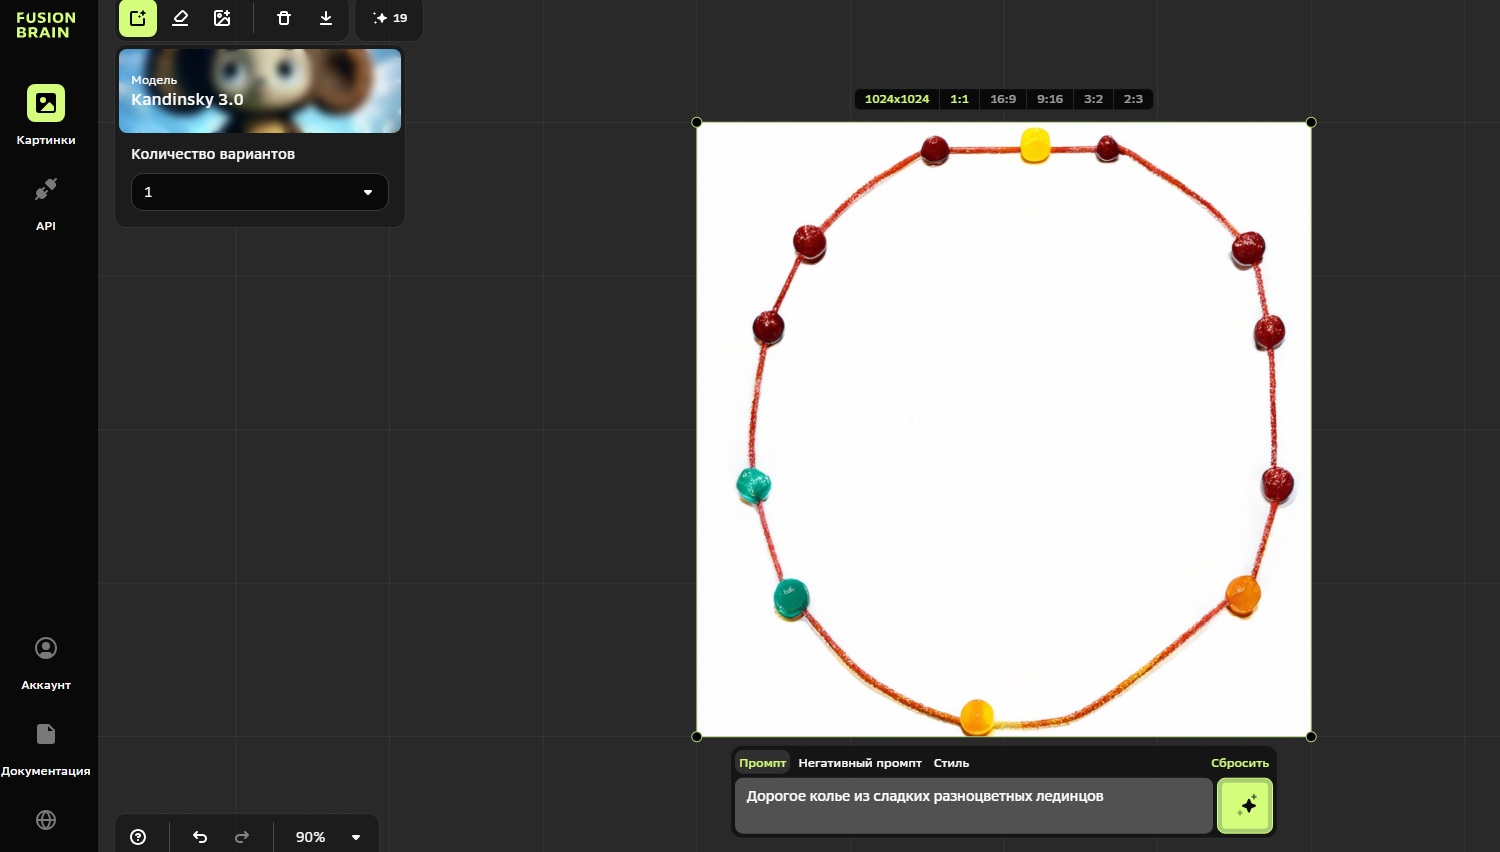Open the help question mark icon
Viewport: 1500px width, 852px height.
tap(138, 837)
